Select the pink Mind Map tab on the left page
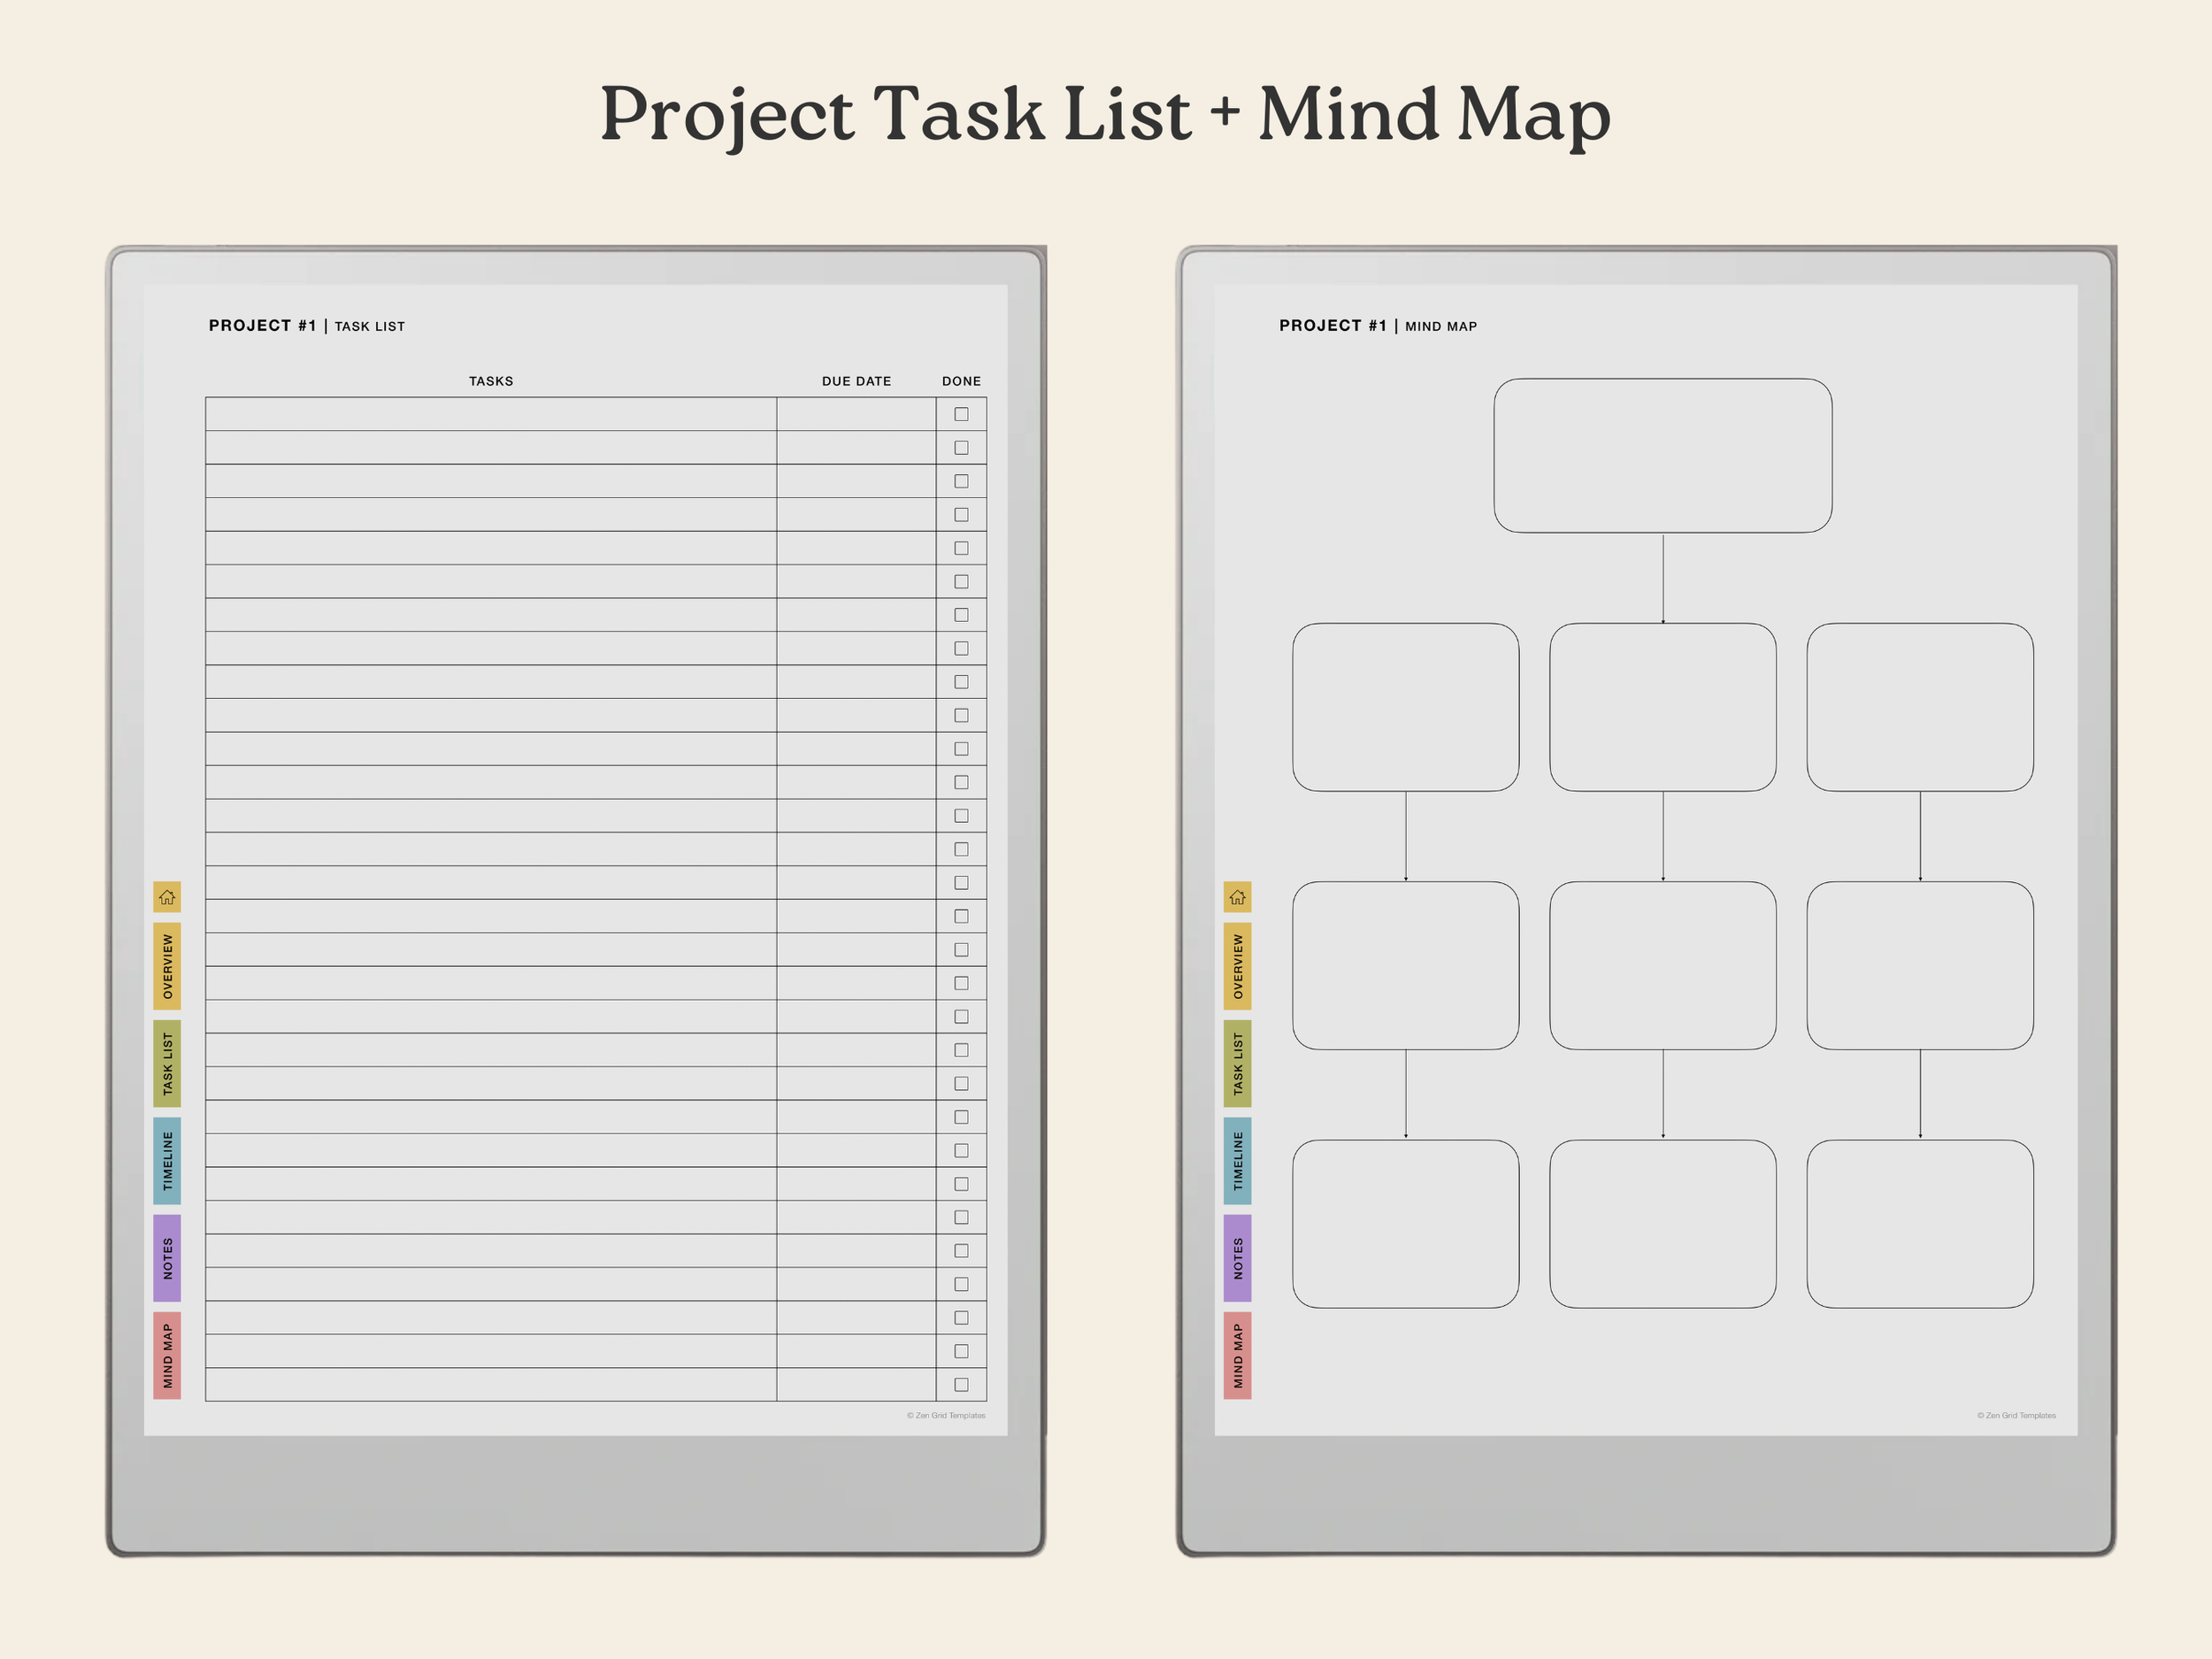The height and width of the screenshot is (1659, 2212). pyautogui.click(x=167, y=1355)
